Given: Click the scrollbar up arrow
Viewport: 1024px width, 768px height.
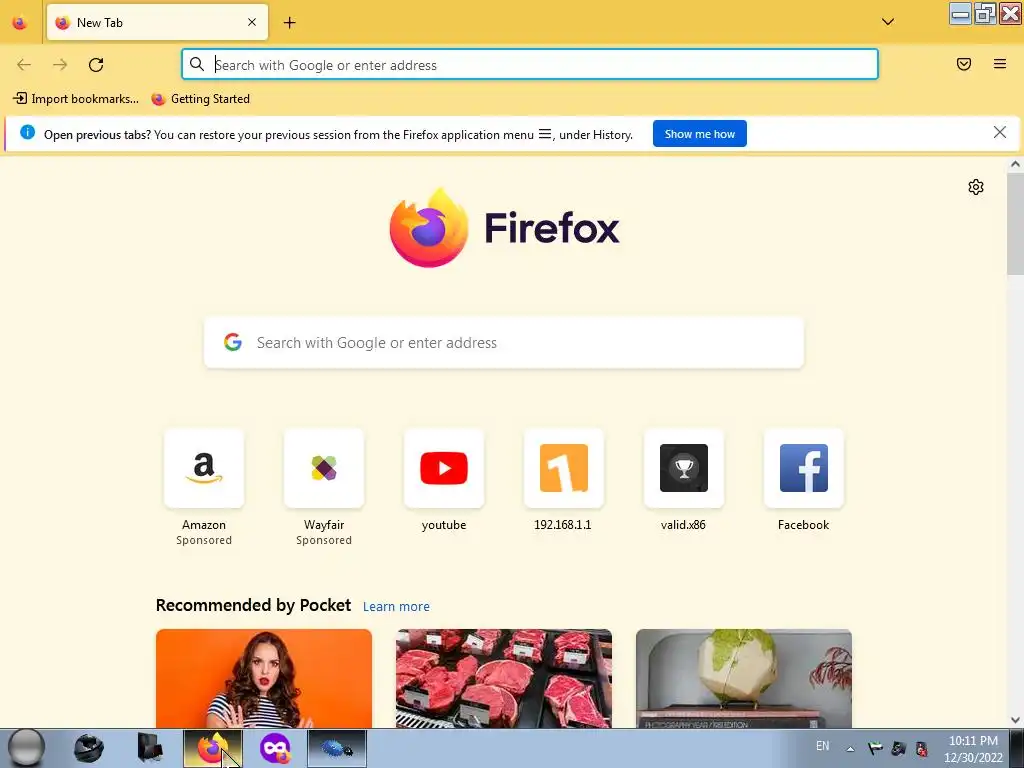Looking at the screenshot, I should 1015,165.
